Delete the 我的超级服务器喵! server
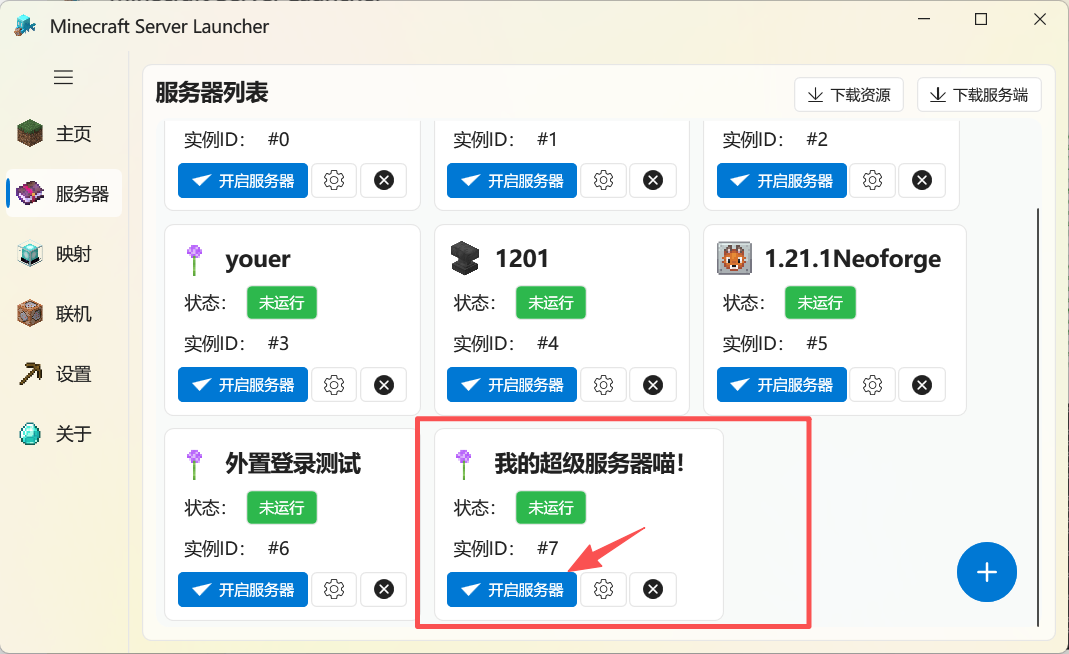The image size is (1069, 654). (x=653, y=590)
